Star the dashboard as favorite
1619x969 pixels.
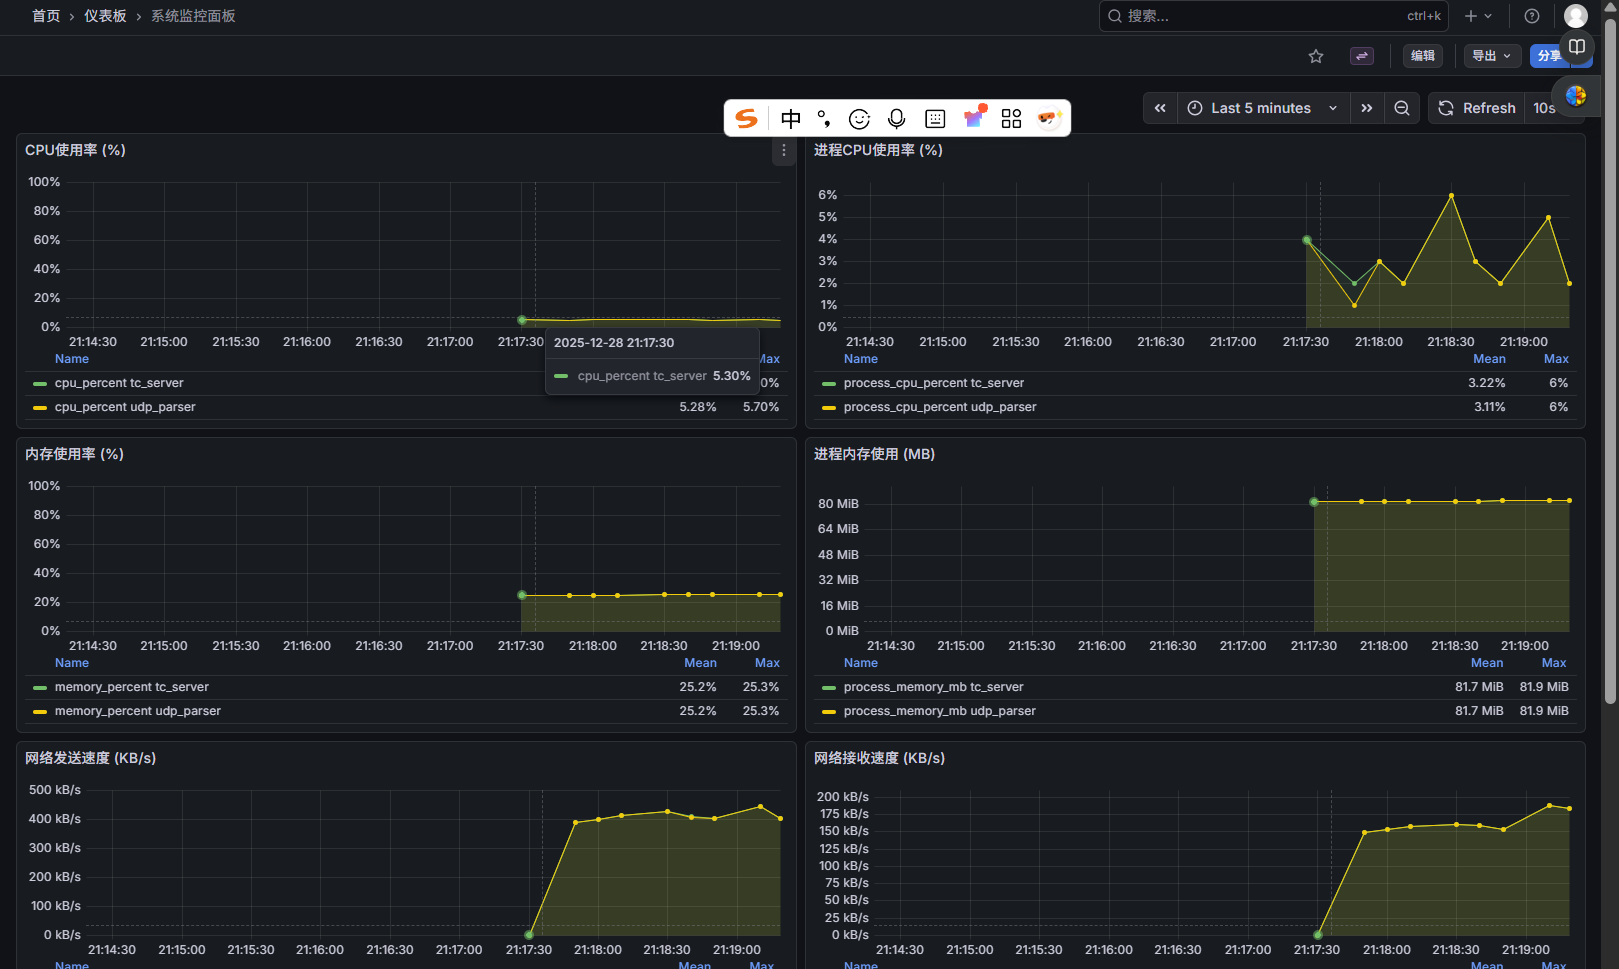tap(1316, 56)
